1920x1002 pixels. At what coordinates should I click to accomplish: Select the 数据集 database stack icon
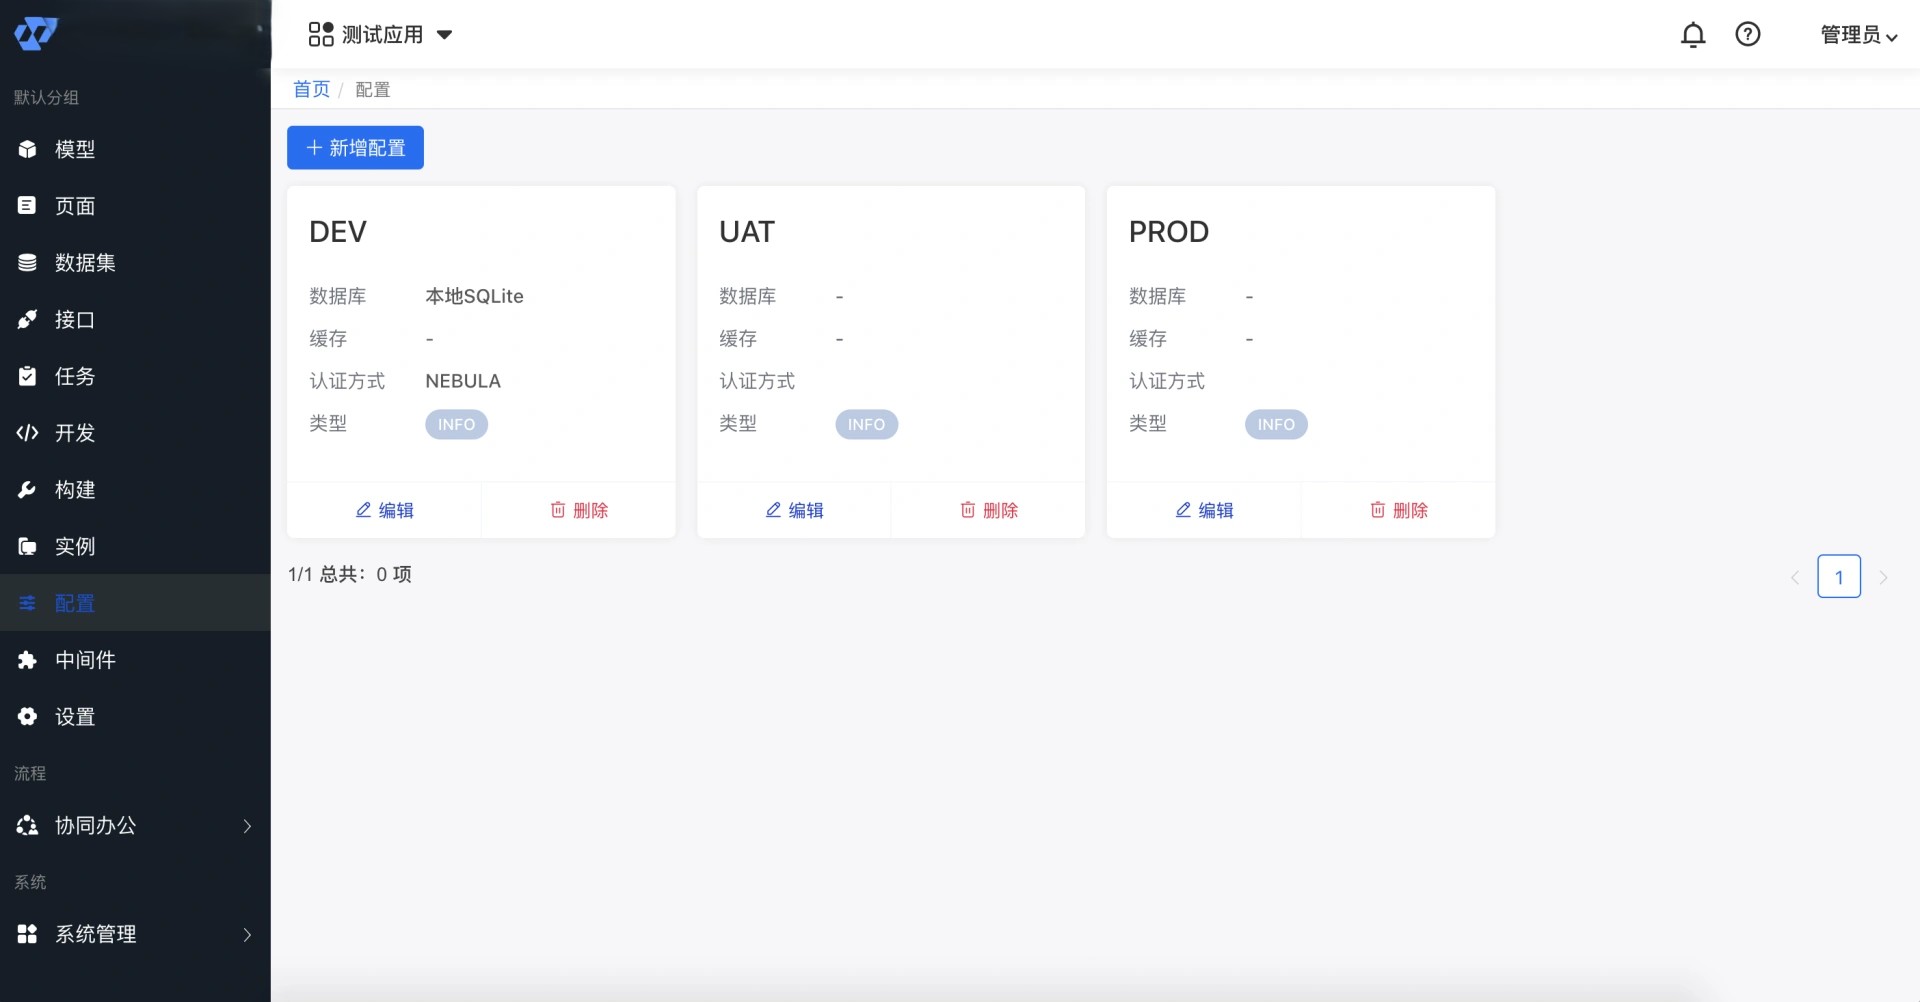[27, 263]
